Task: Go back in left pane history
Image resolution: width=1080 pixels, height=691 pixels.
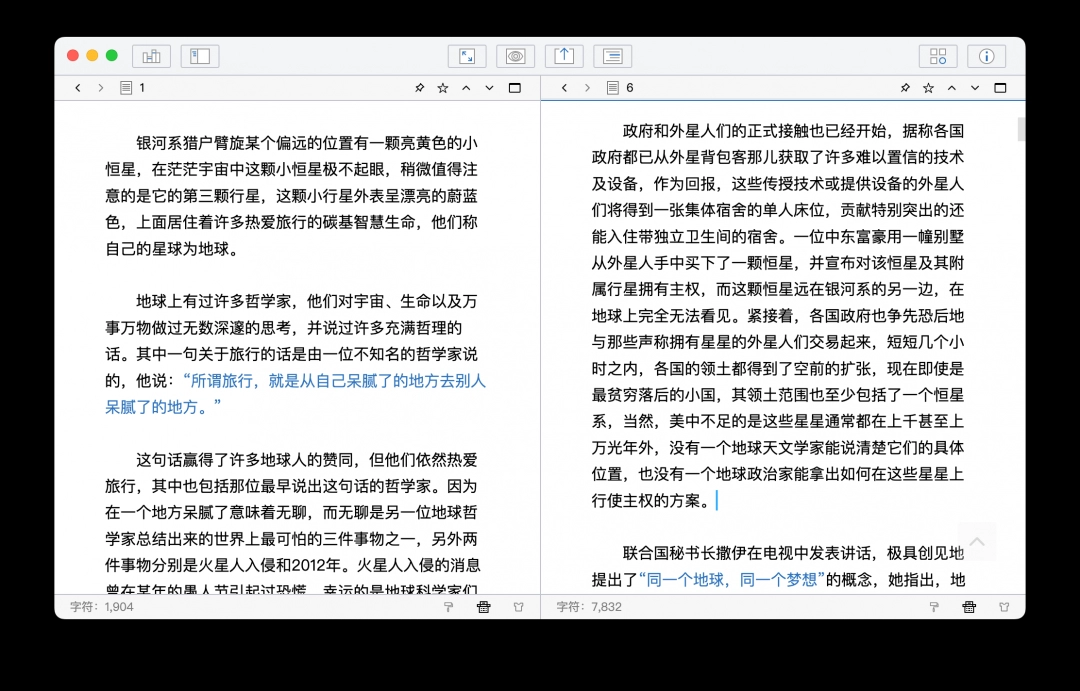Action: (x=78, y=88)
